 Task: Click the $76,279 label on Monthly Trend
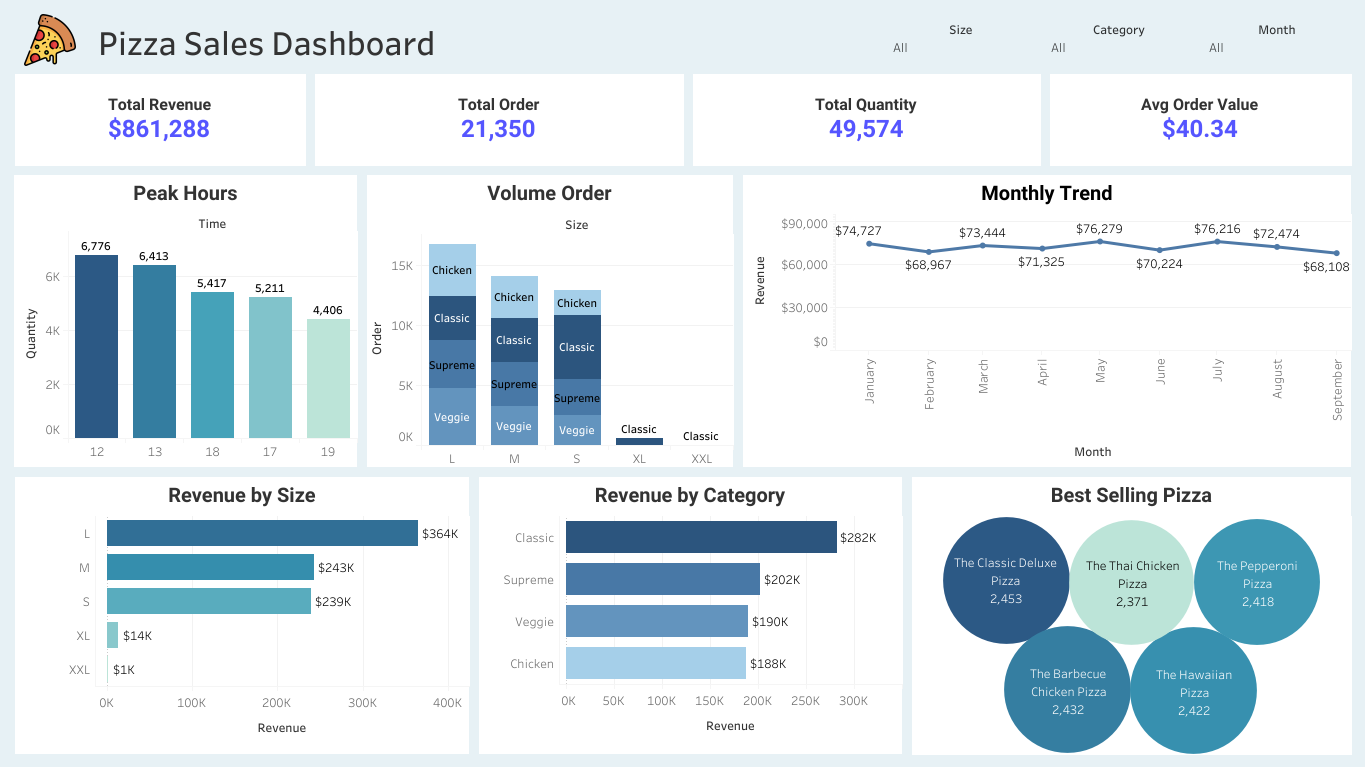1099,229
